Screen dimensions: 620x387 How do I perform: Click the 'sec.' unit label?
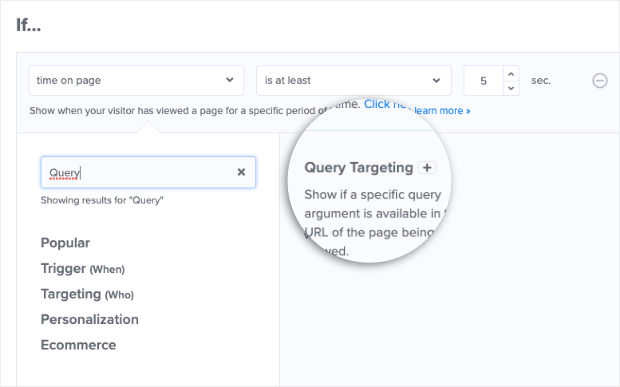[541, 81]
